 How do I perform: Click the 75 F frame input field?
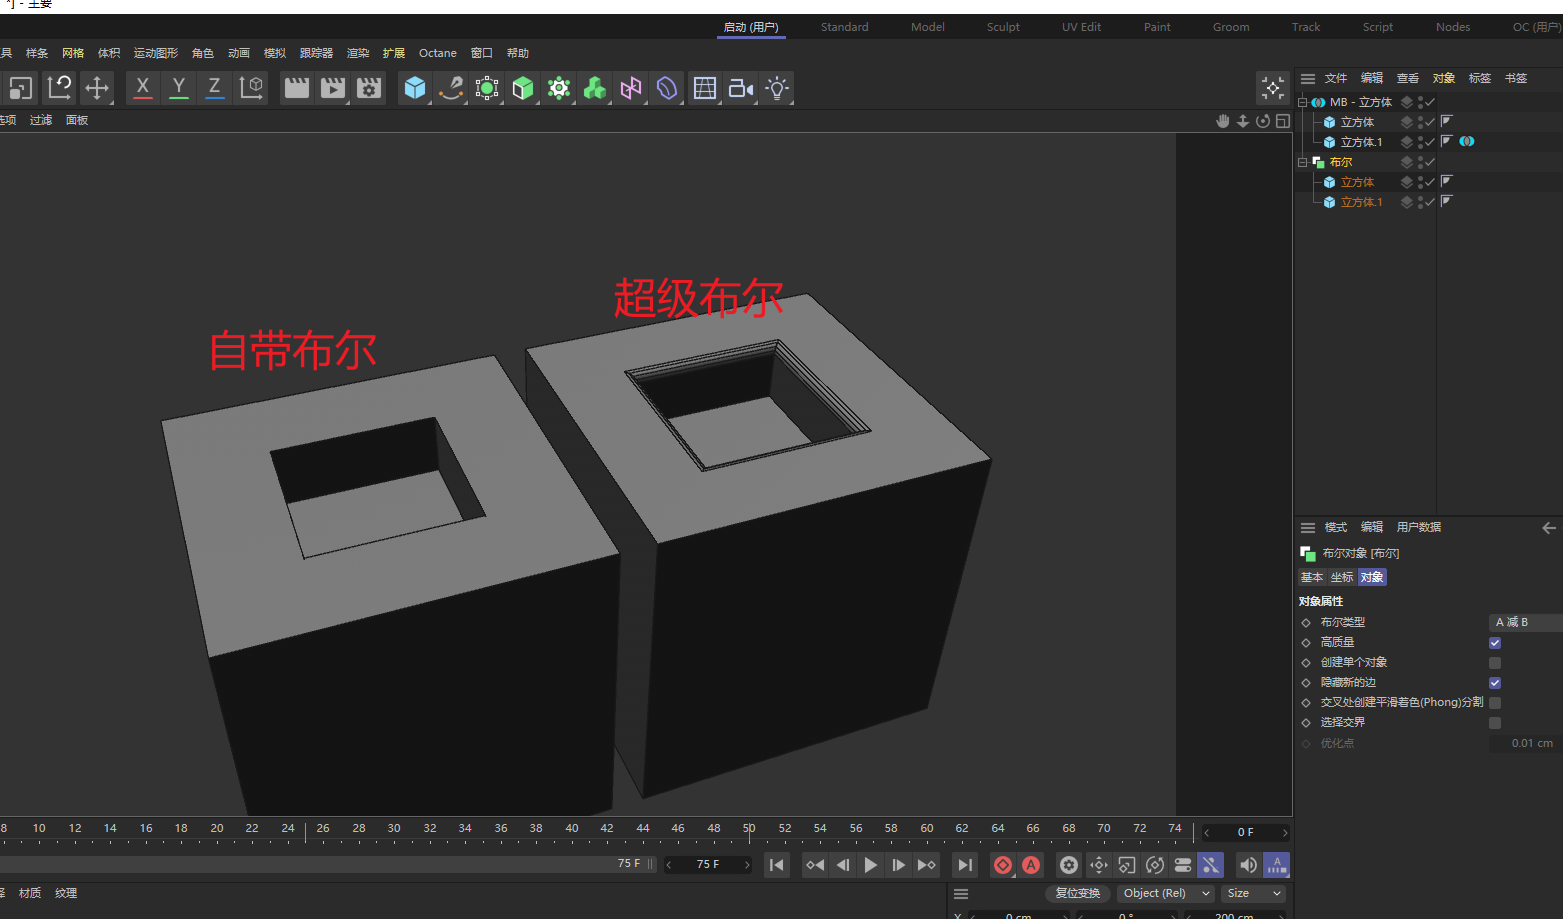point(707,864)
